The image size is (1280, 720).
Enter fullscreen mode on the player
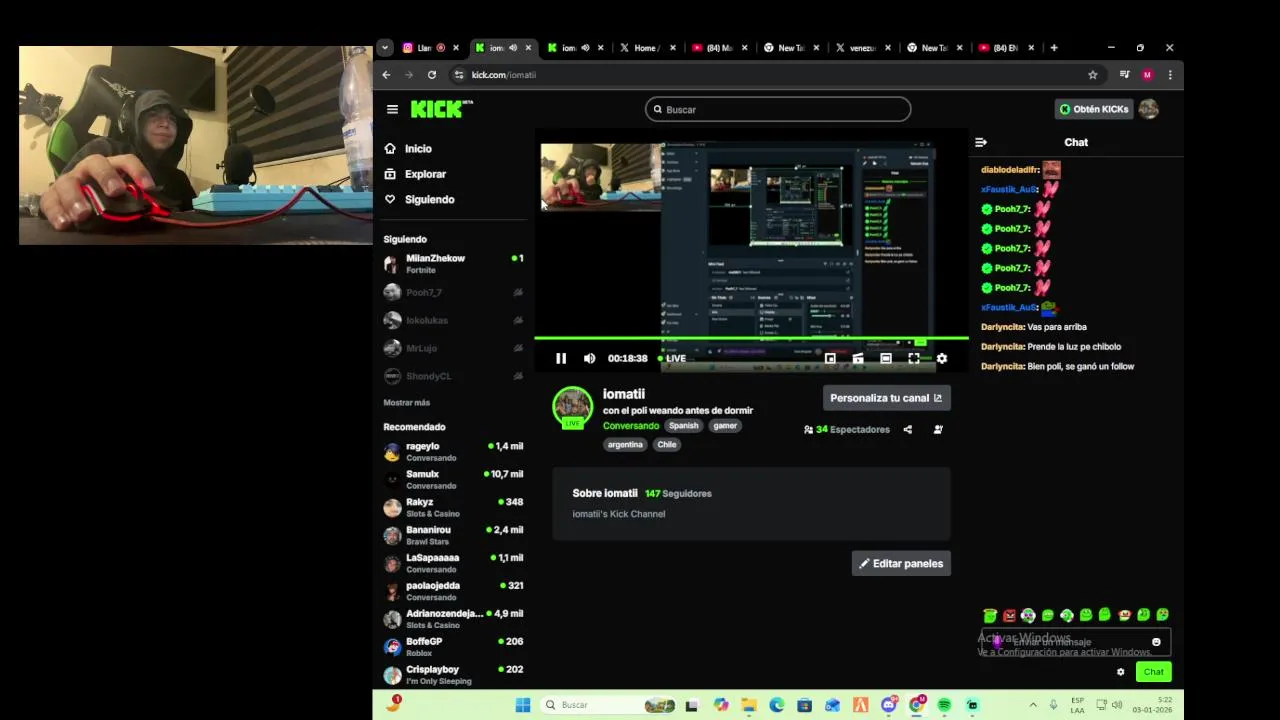pyautogui.click(x=913, y=358)
